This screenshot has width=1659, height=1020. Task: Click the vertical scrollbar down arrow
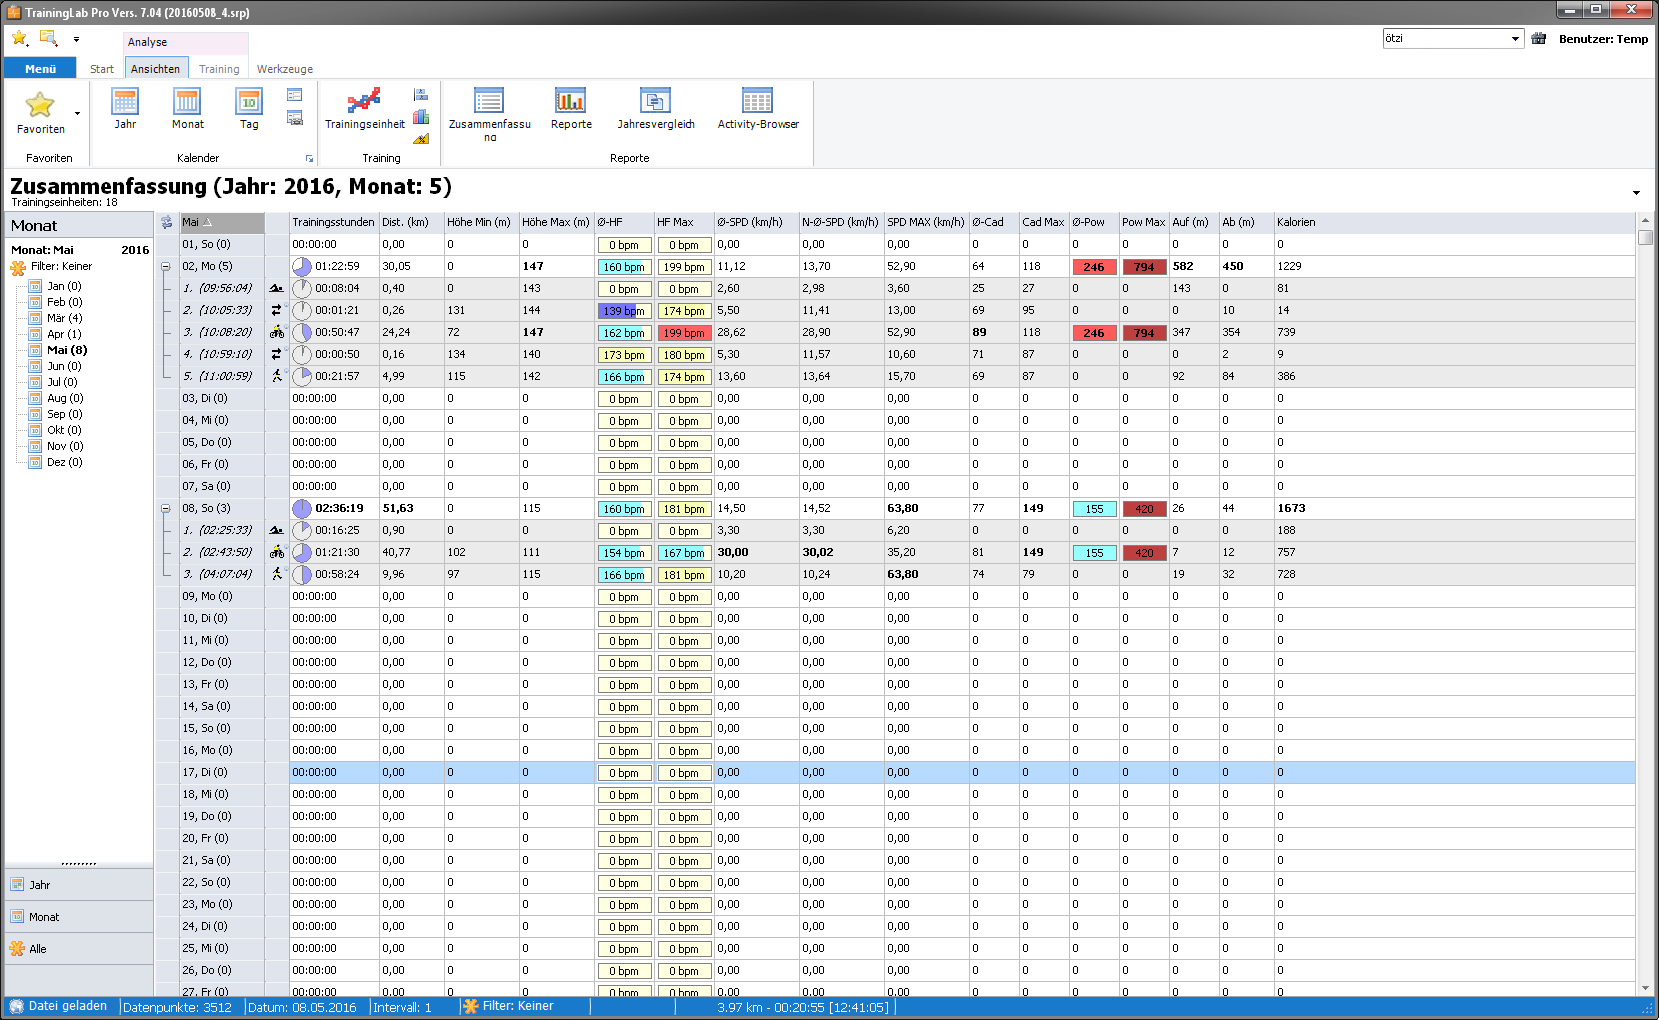tap(1646, 988)
